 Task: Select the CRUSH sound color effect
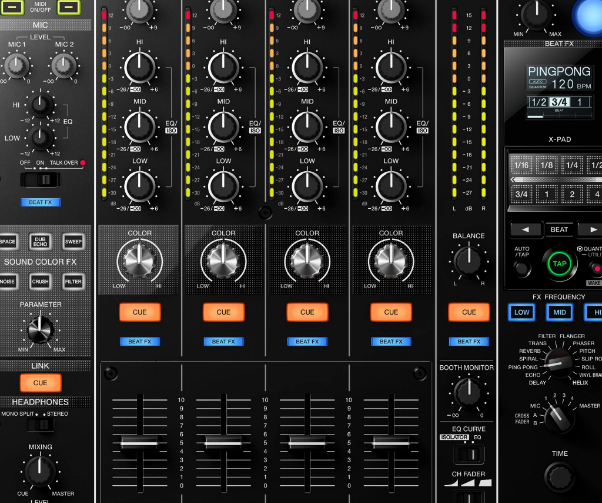(40, 283)
